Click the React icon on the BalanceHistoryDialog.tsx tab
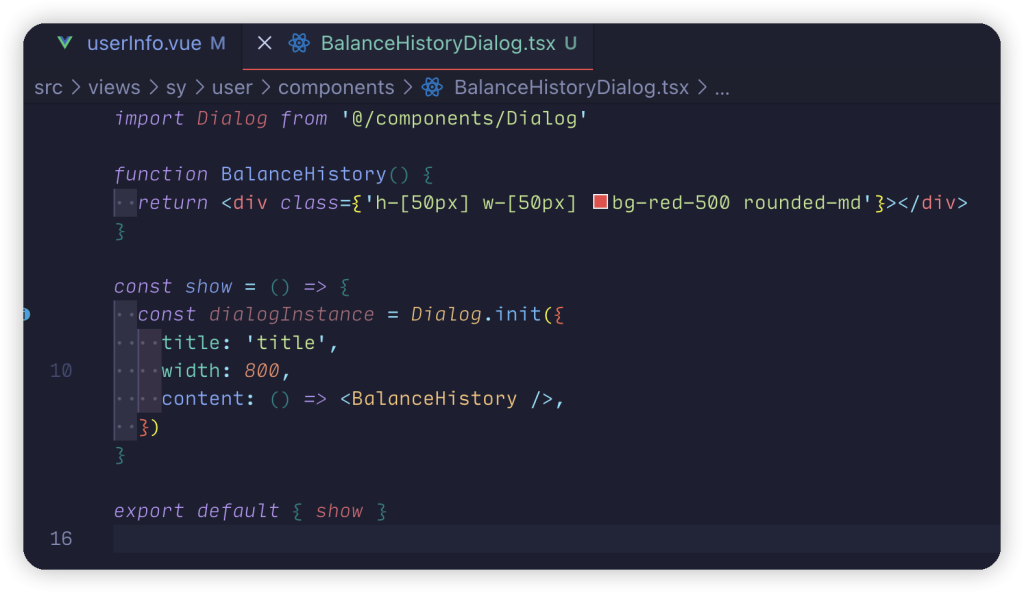This screenshot has width=1024, height=593. (x=298, y=43)
